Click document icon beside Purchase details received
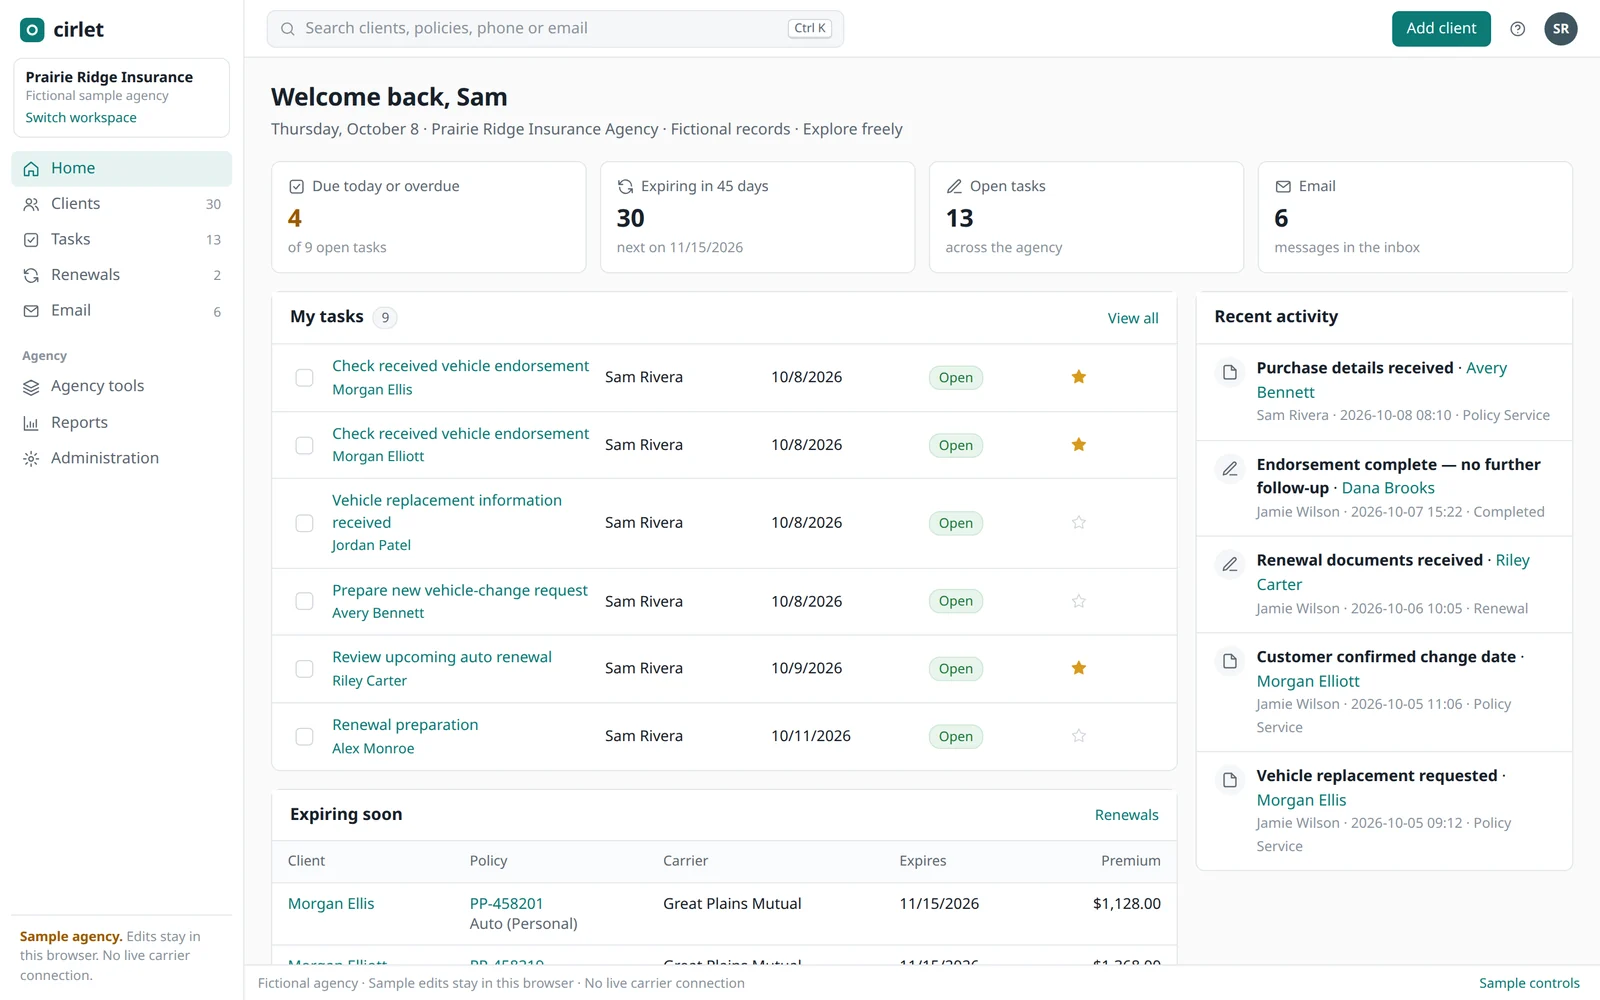Screen dimensions: 1600x1000 1230,372
